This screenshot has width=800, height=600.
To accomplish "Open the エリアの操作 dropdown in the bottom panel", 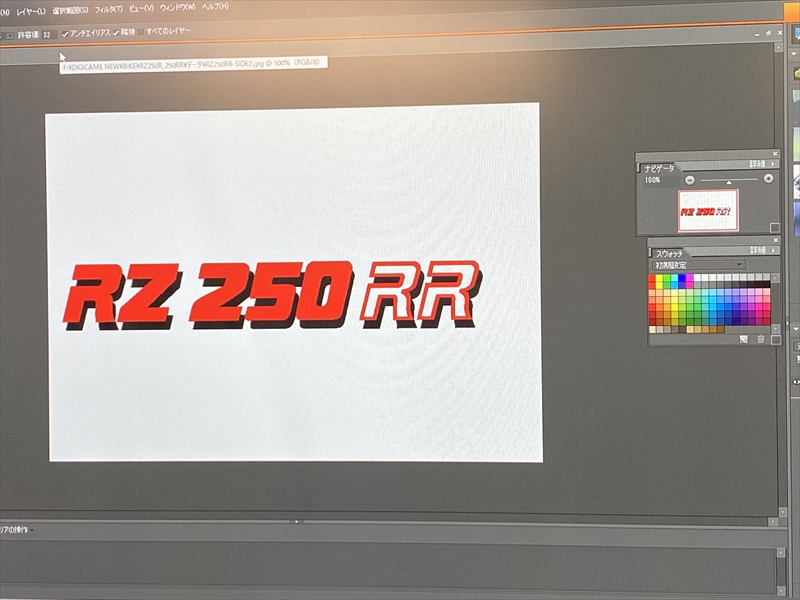I will tap(17, 530).
